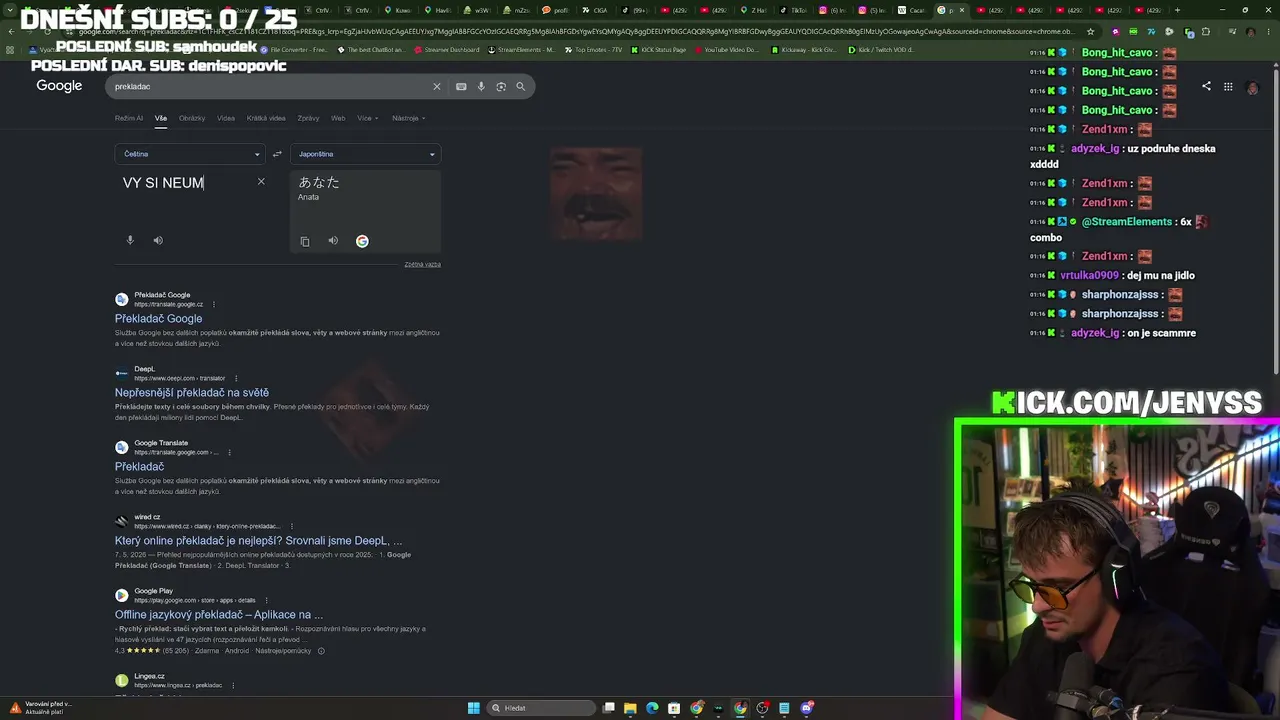
Task: Open wired.cz překladač comparison article
Action: point(258,541)
